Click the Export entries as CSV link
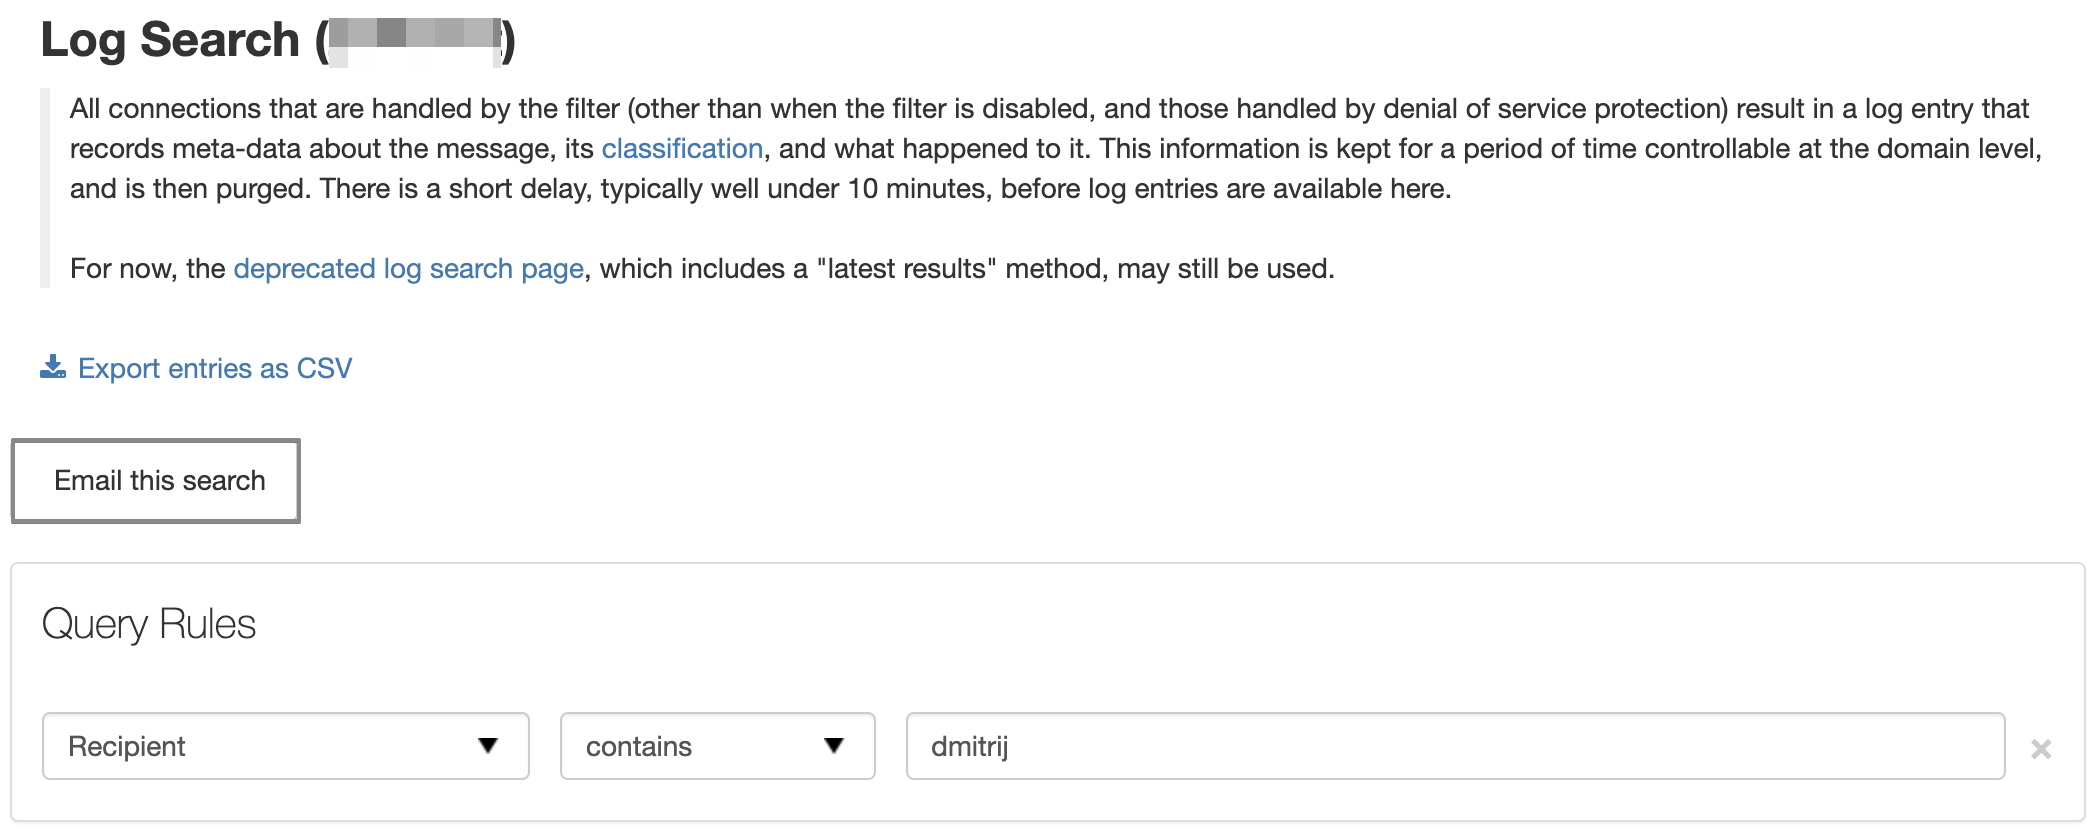The width and height of the screenshot is (2098, 830). (215, 368)
